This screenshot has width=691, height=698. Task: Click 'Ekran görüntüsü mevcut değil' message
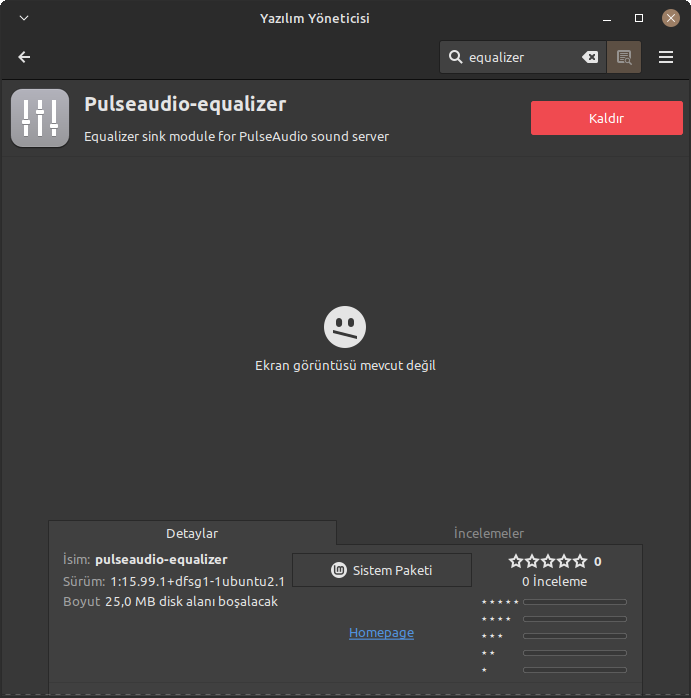pyautogui.click(x=345, y=365)
